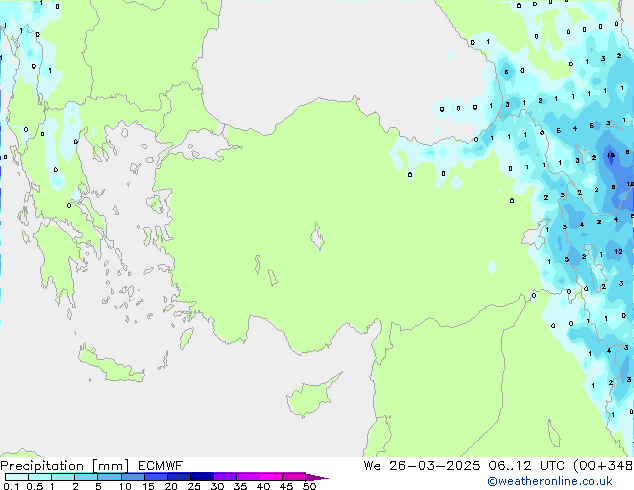This screenshot has height=490, width=634.
Task: Click the 30–35 mm purple legend swatch
Action: click(x=225, y=477)
